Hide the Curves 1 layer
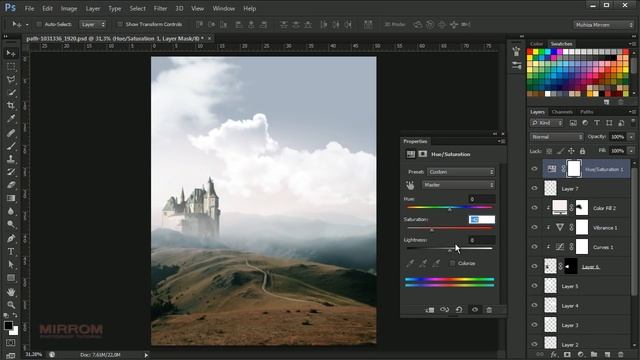Viewport: 640px width, 360px height. click(534, 247)
